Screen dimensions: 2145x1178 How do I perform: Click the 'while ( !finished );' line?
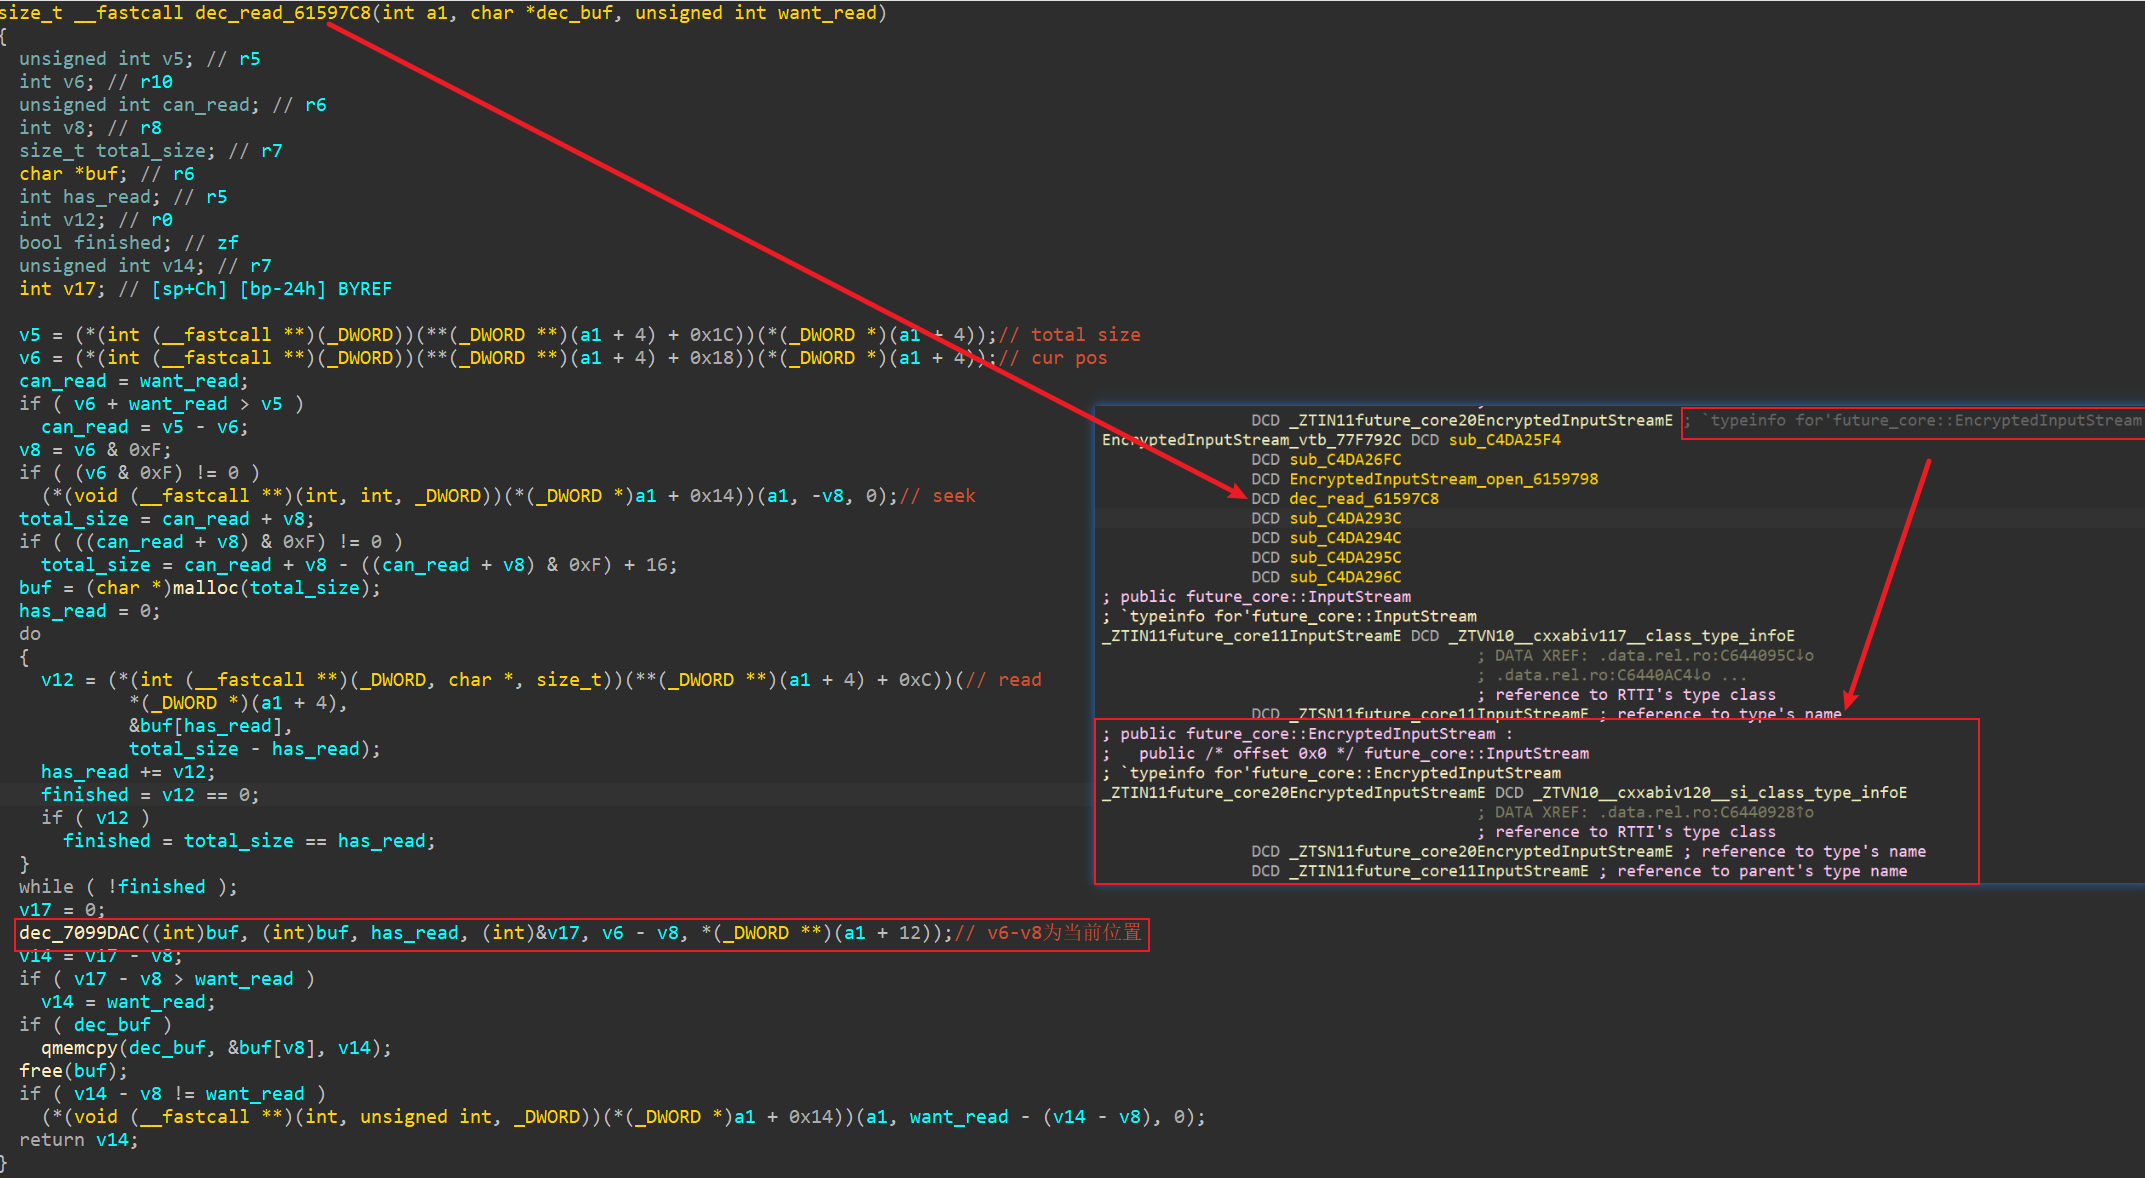(128, 887)
